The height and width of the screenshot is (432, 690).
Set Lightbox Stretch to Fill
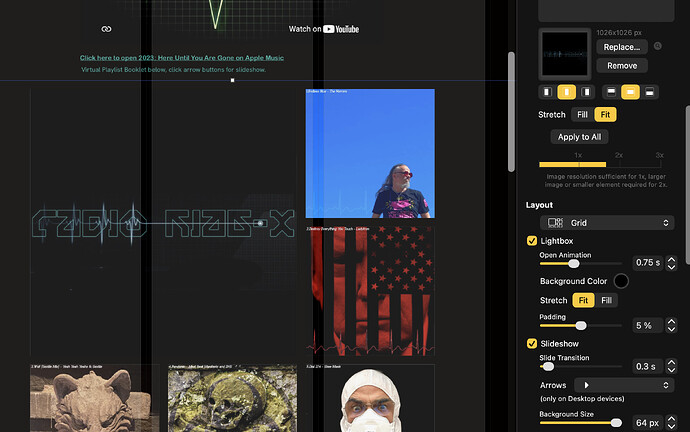(606, 300)
